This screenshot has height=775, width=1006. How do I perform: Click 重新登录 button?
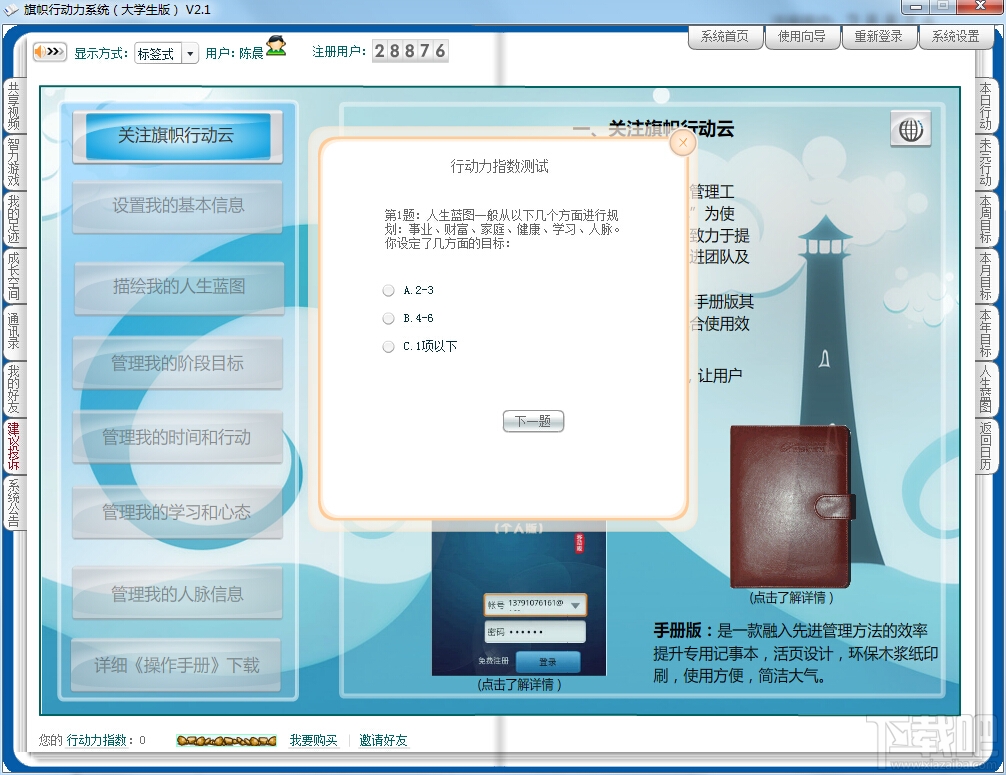coord(879,37)
